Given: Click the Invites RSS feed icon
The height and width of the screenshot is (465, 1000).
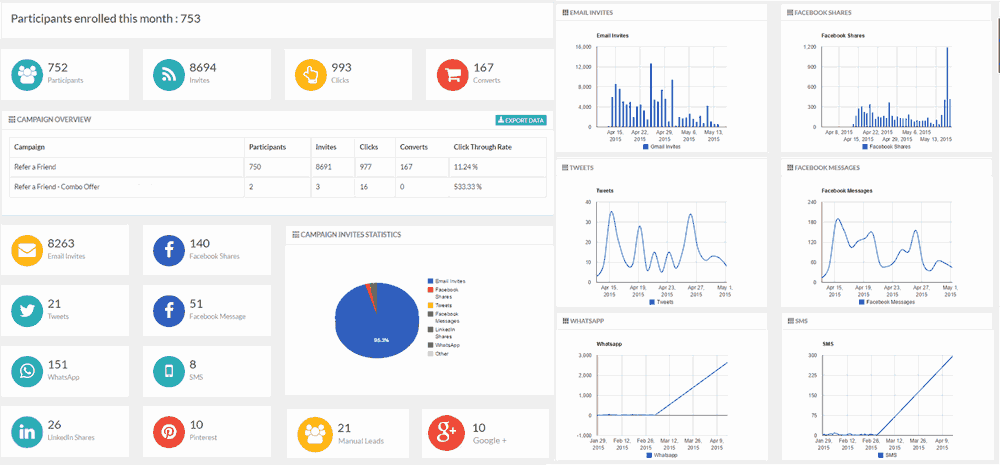Looking at the screenshot, I should click(169, 75).
